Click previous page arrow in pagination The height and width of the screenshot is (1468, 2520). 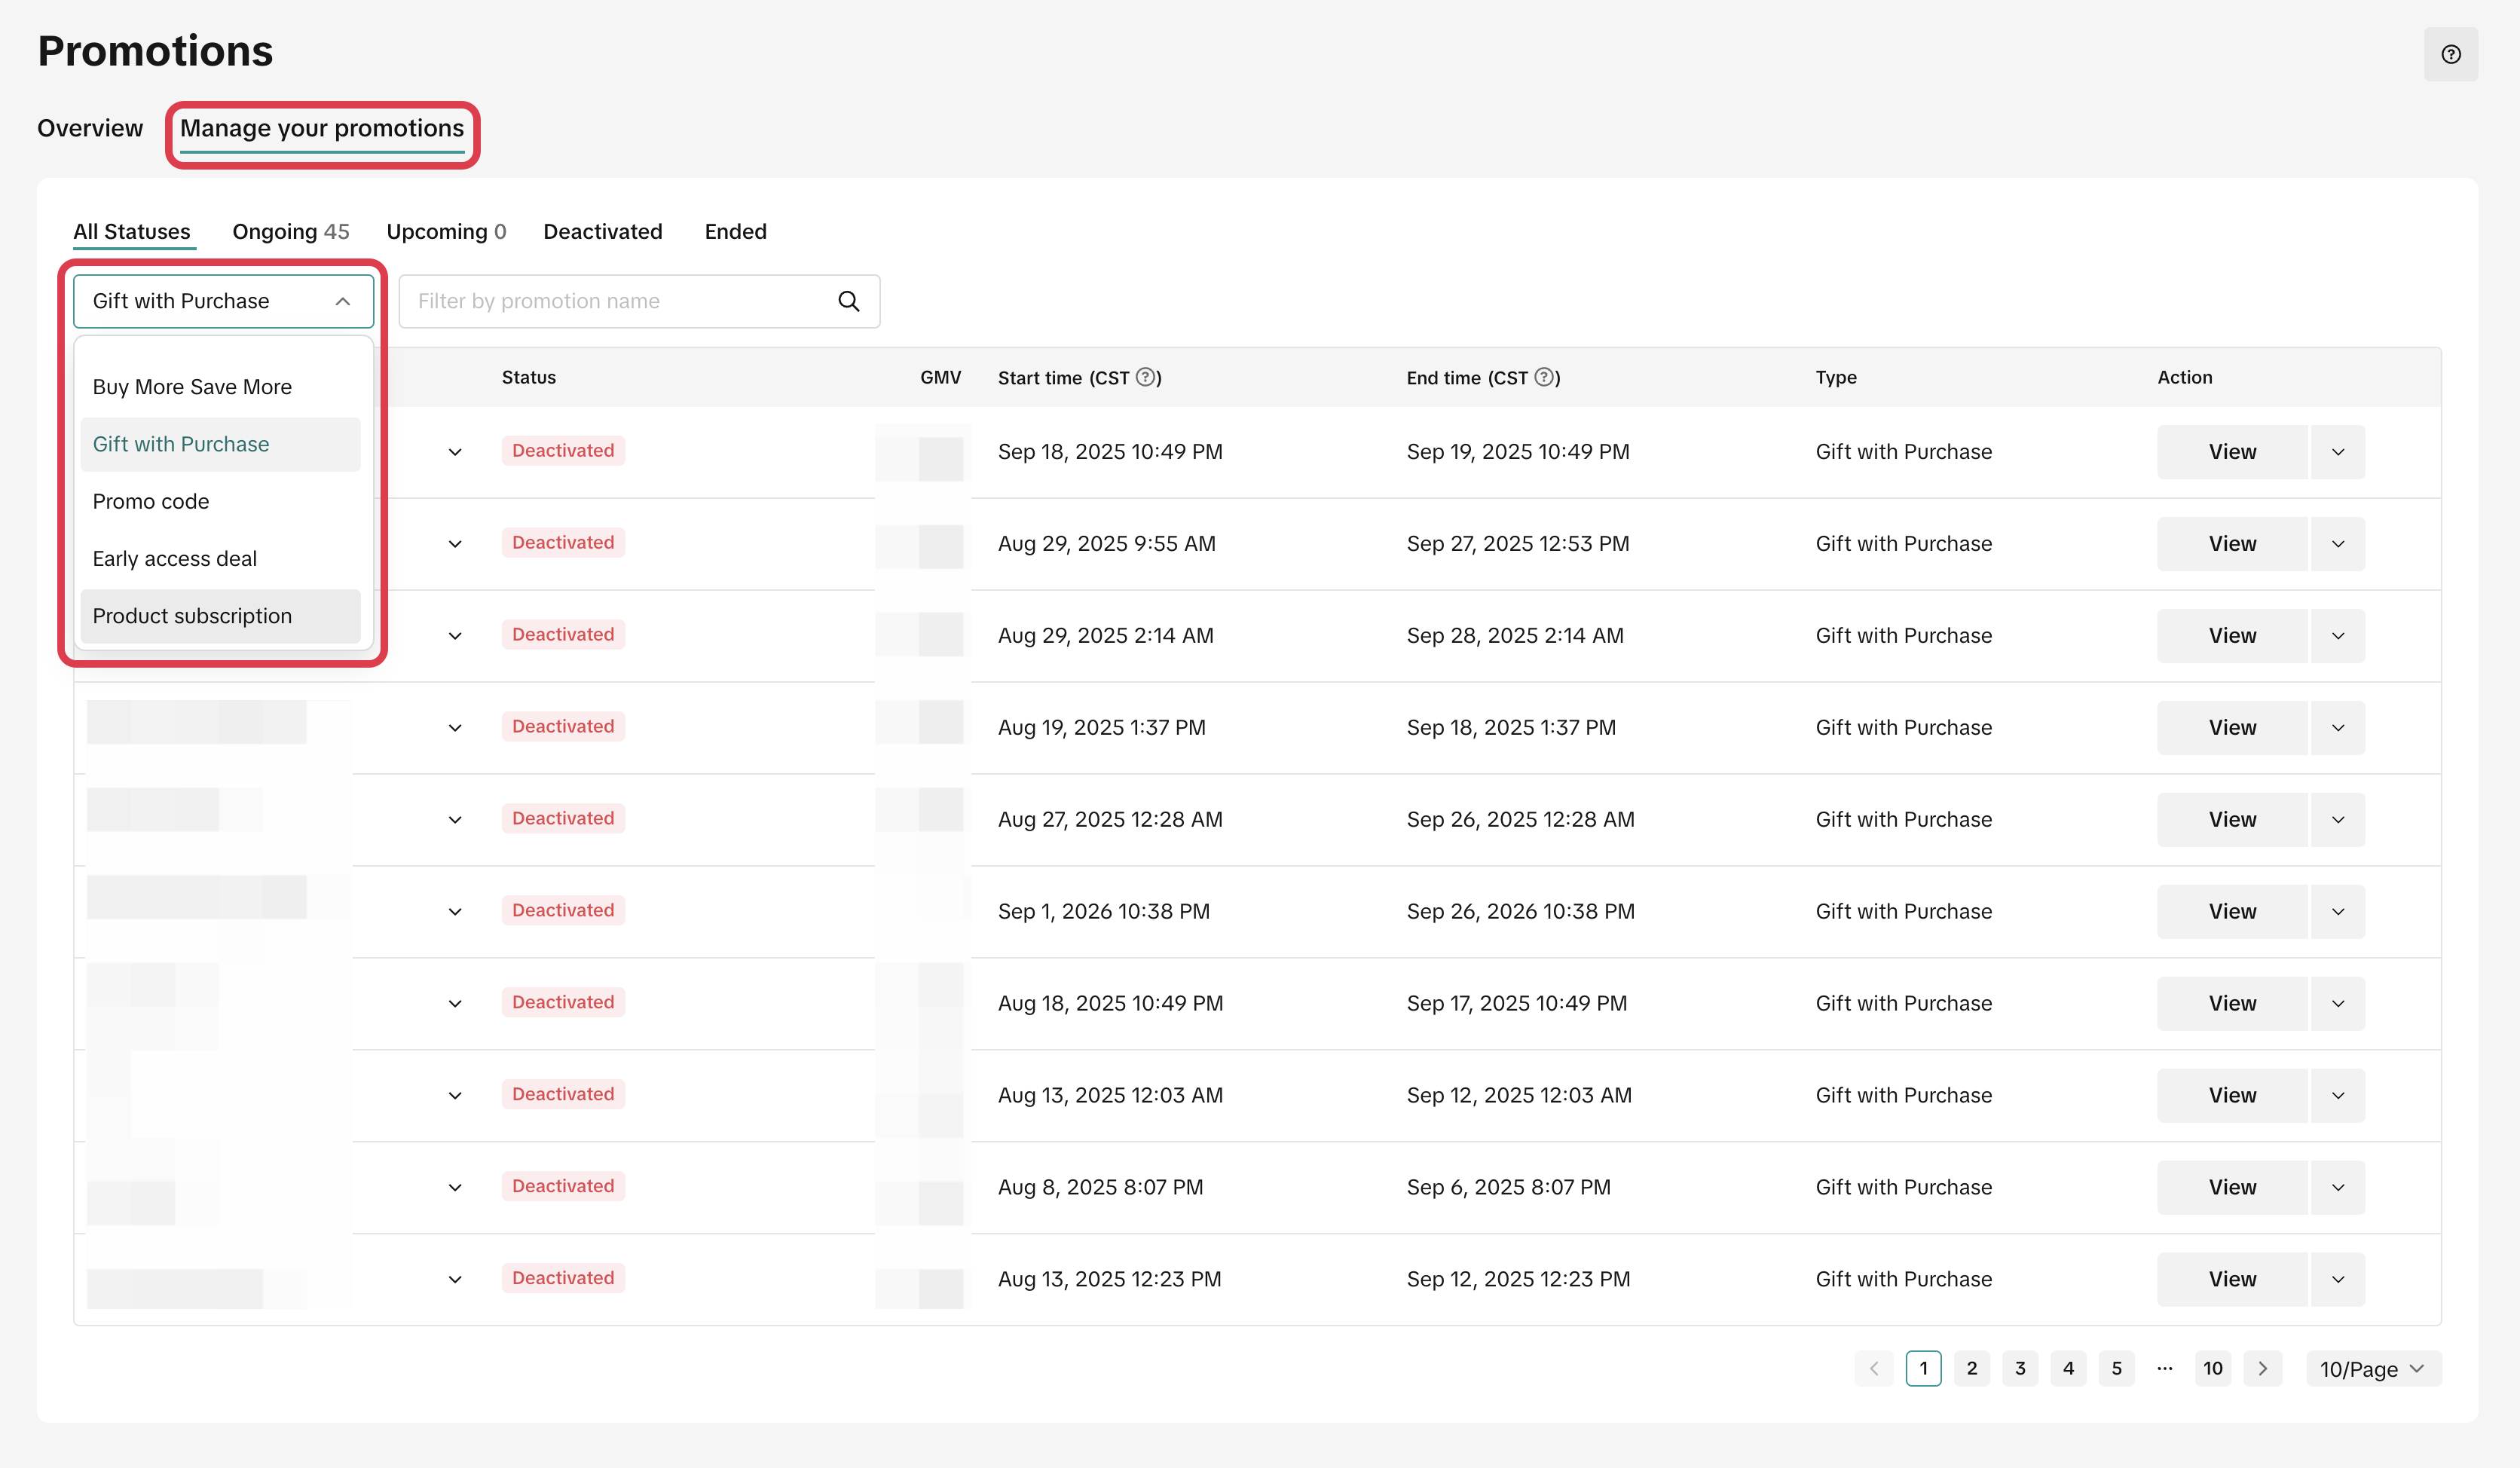click(1873, 1368)
